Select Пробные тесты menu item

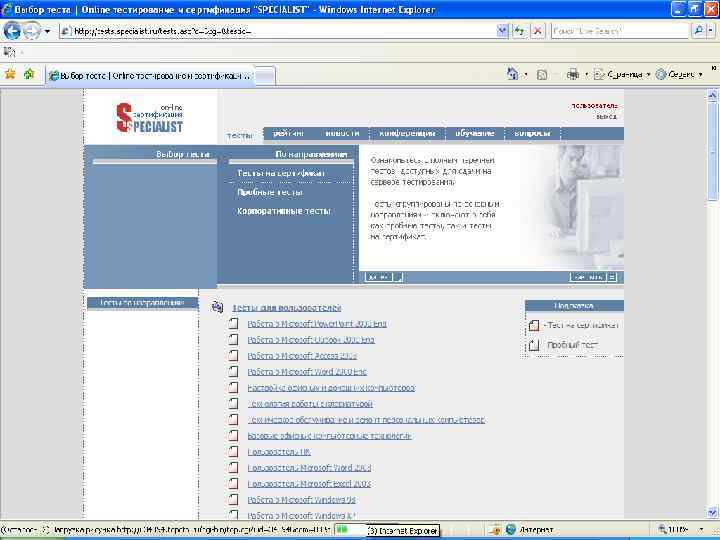click(x=270, y=192)
